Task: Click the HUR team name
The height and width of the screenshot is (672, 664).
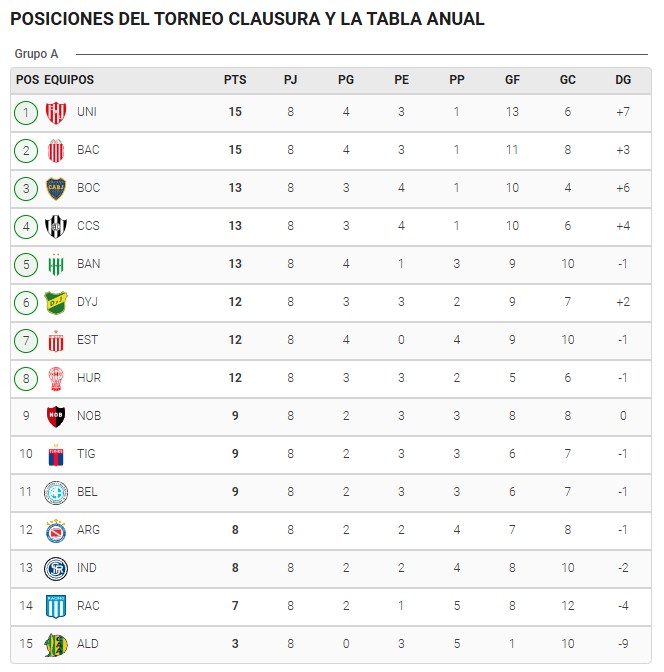Action: point(89,378)
